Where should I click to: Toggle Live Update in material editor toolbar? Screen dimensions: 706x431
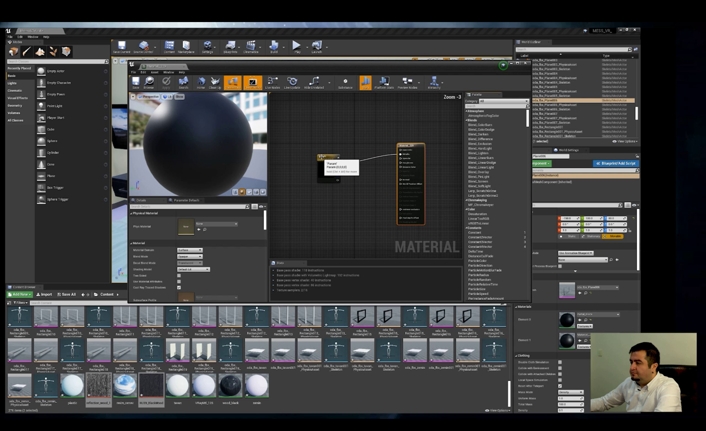(292, 83)
